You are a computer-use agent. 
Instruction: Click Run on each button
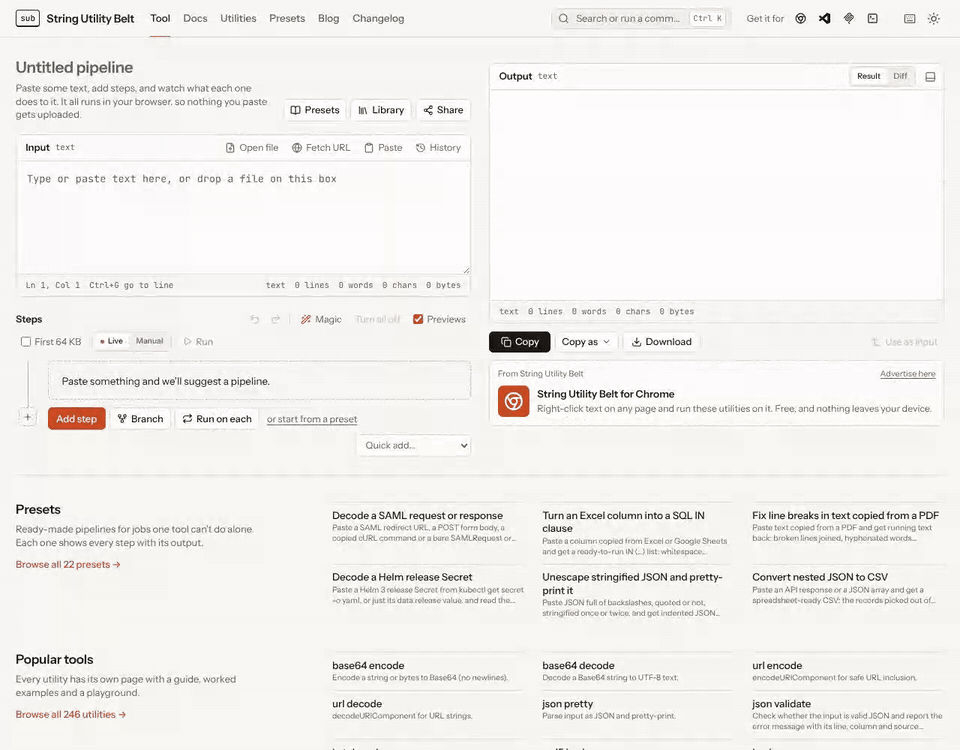(x=217, y=419)
